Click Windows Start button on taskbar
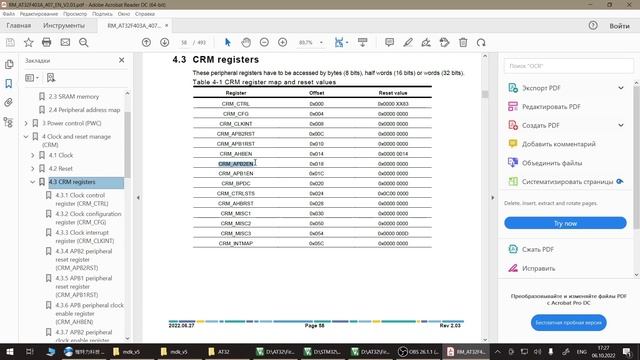Viewport: 640px width, 360px height. tap(9, 351)
